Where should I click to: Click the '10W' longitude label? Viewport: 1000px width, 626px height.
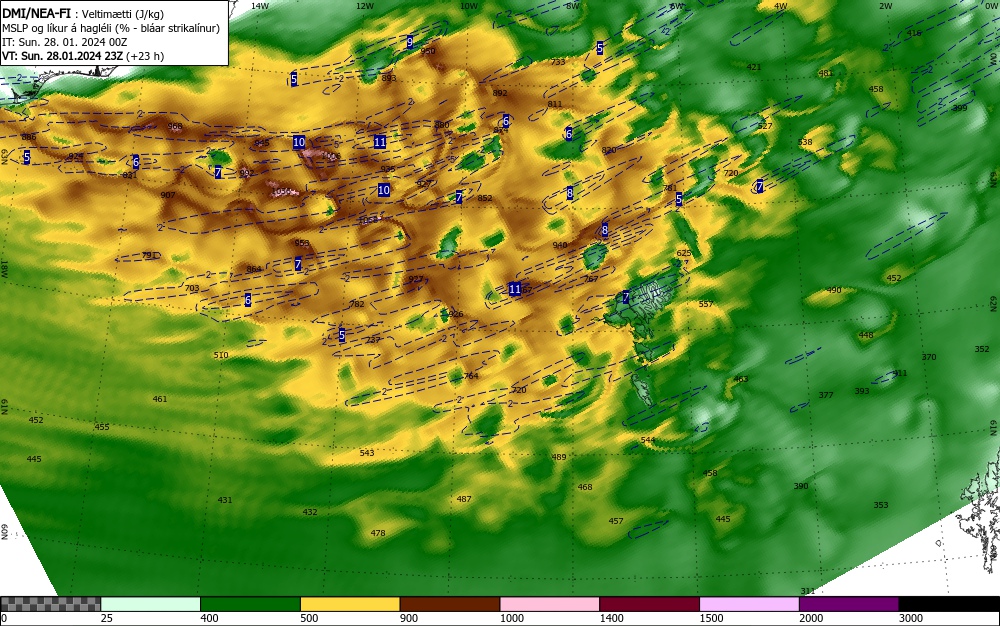point(469,6)
